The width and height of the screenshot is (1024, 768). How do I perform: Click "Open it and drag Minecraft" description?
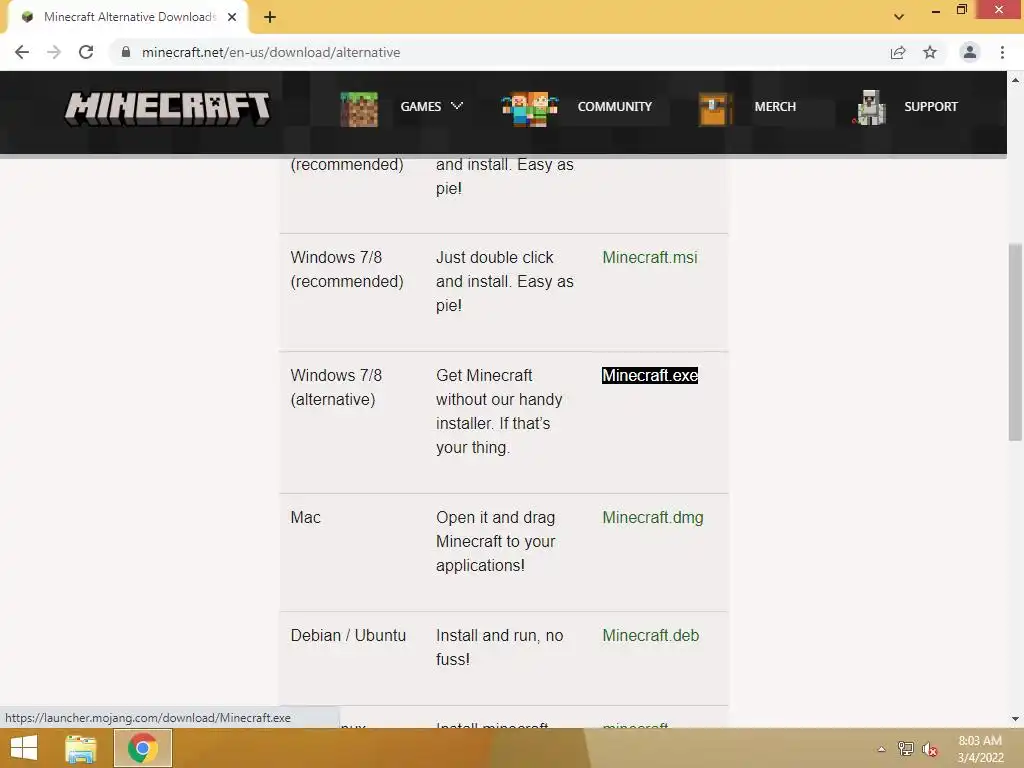[x=496, y=541]
